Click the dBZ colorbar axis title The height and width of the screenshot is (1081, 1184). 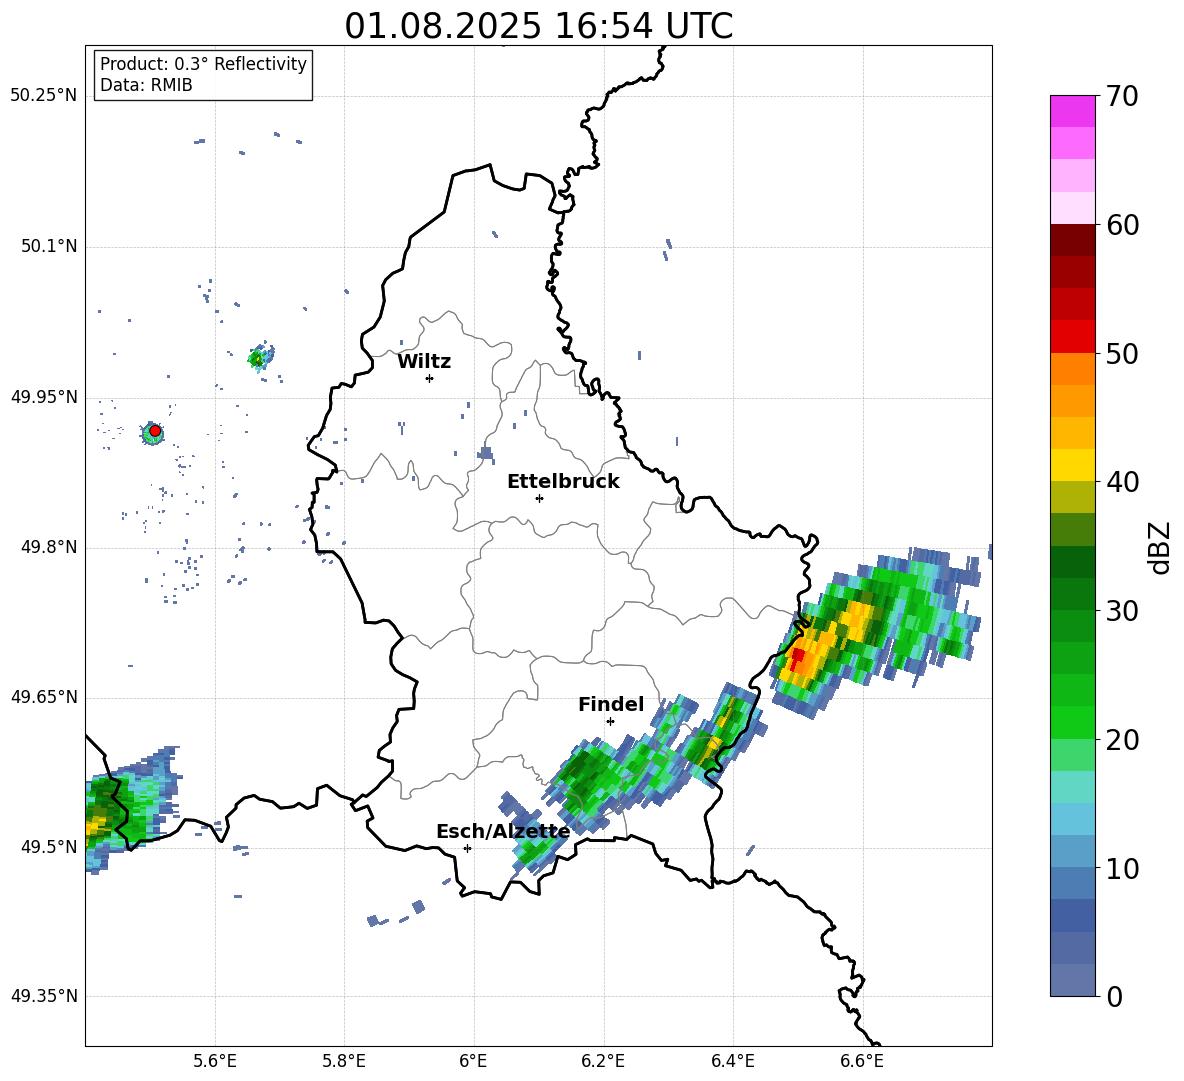click(x=1160, y=547)
